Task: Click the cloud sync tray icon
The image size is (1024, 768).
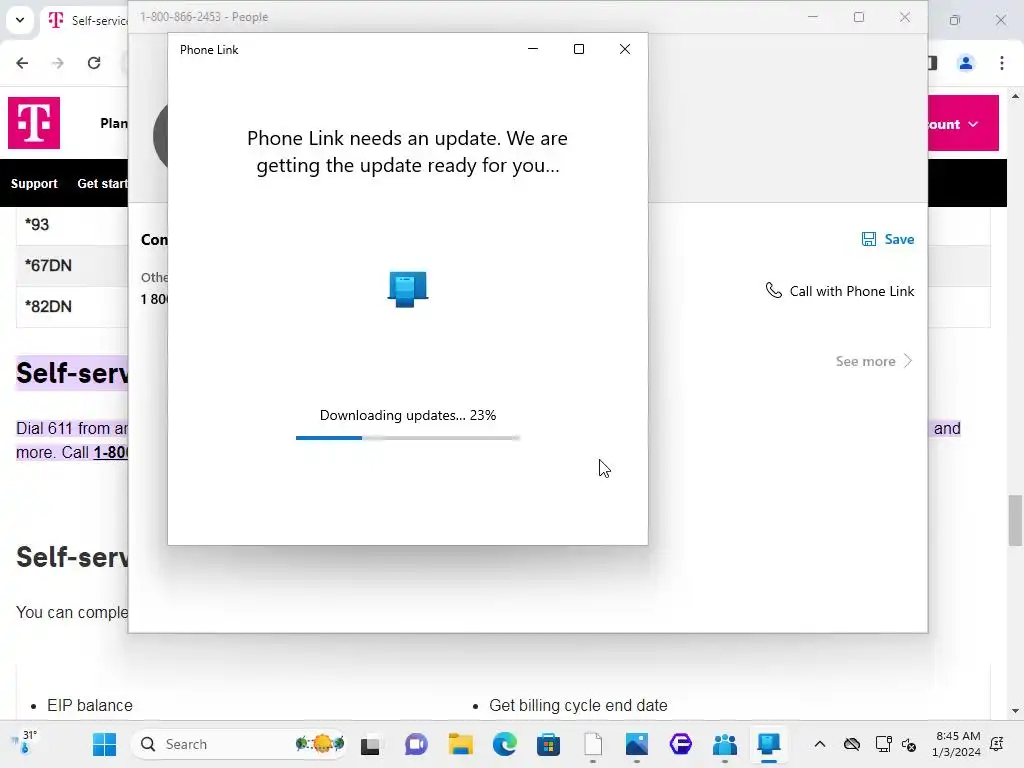Action: 852,744
